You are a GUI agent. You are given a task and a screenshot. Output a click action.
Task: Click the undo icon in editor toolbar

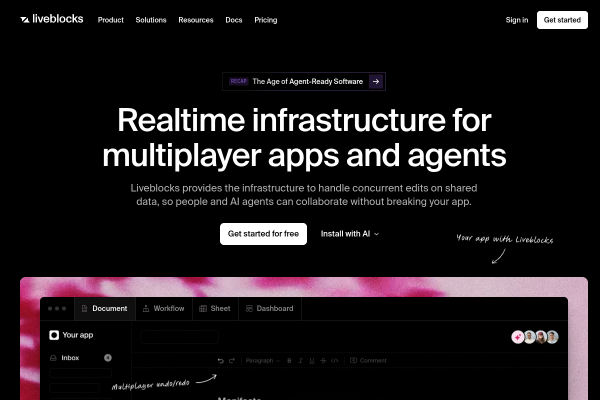tap(220, 361)
